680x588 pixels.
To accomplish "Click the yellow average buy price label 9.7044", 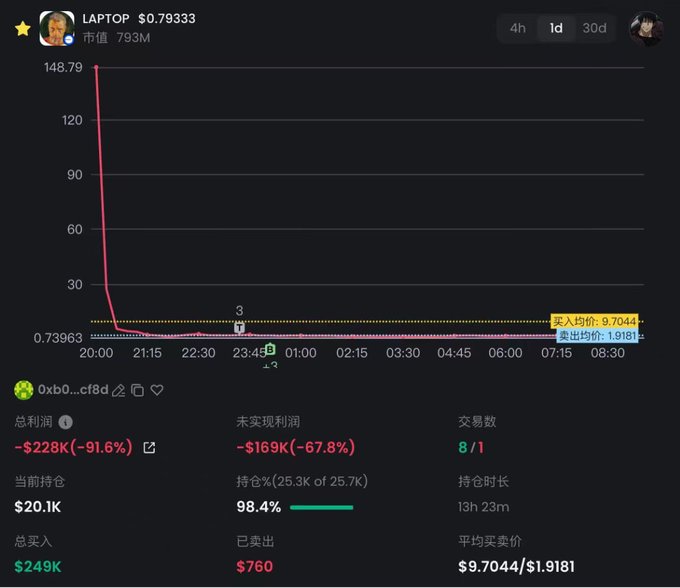I will coord(594,321).
